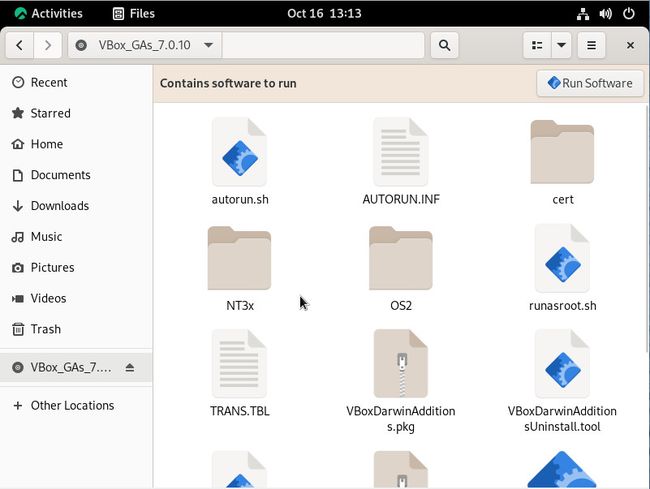Click the autorun.sh file name
Viewport: 650px width, 489px height.
[240, 200]
